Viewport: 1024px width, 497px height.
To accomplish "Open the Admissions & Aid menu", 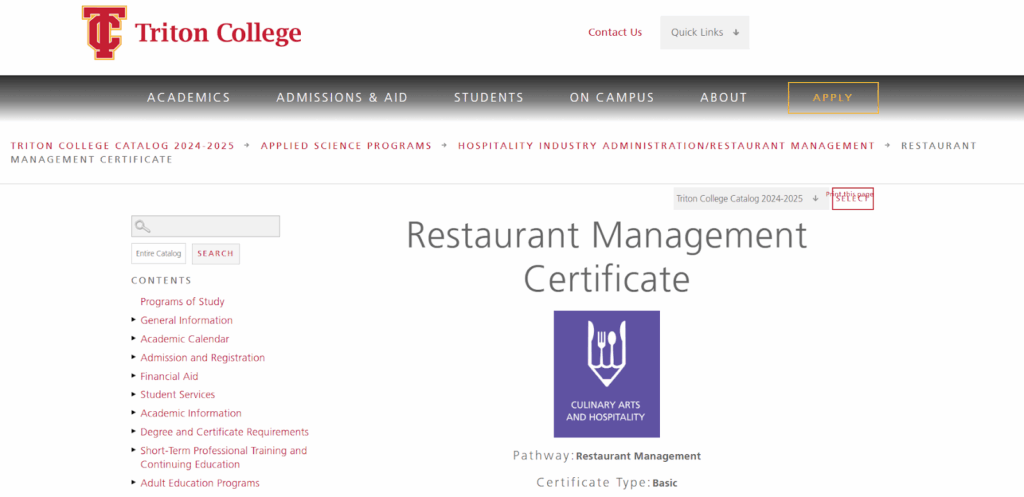I will [342, 98].
